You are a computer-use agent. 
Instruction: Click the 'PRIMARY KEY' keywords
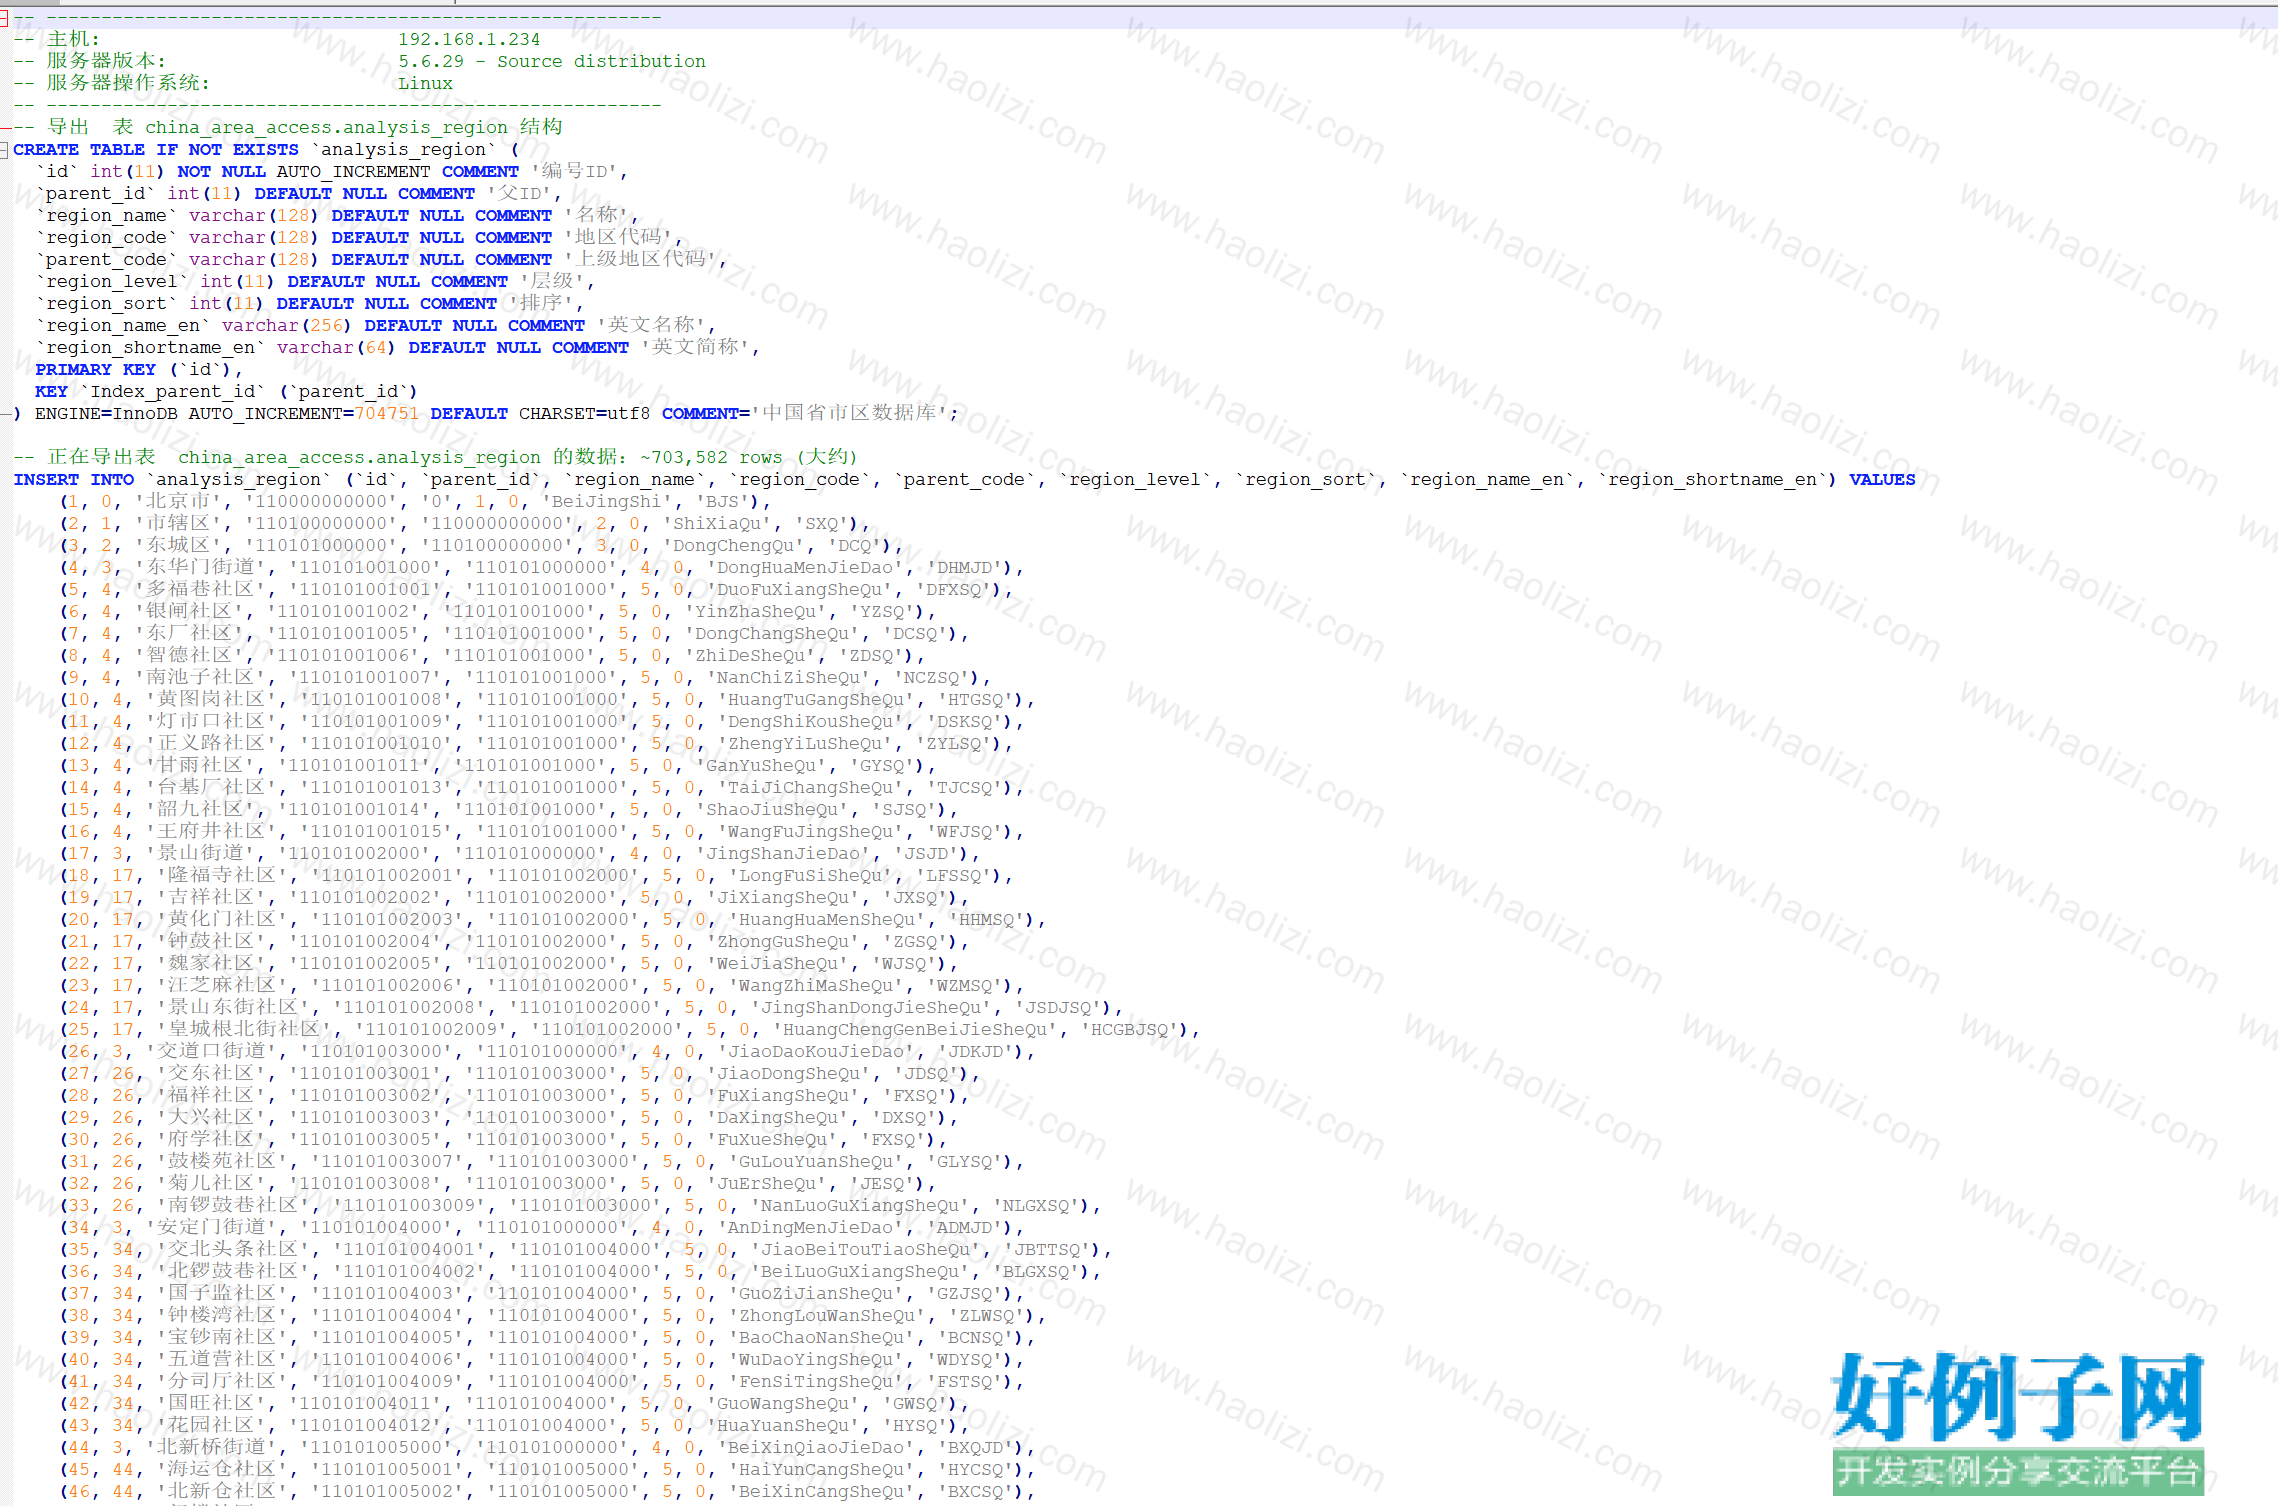96,370
